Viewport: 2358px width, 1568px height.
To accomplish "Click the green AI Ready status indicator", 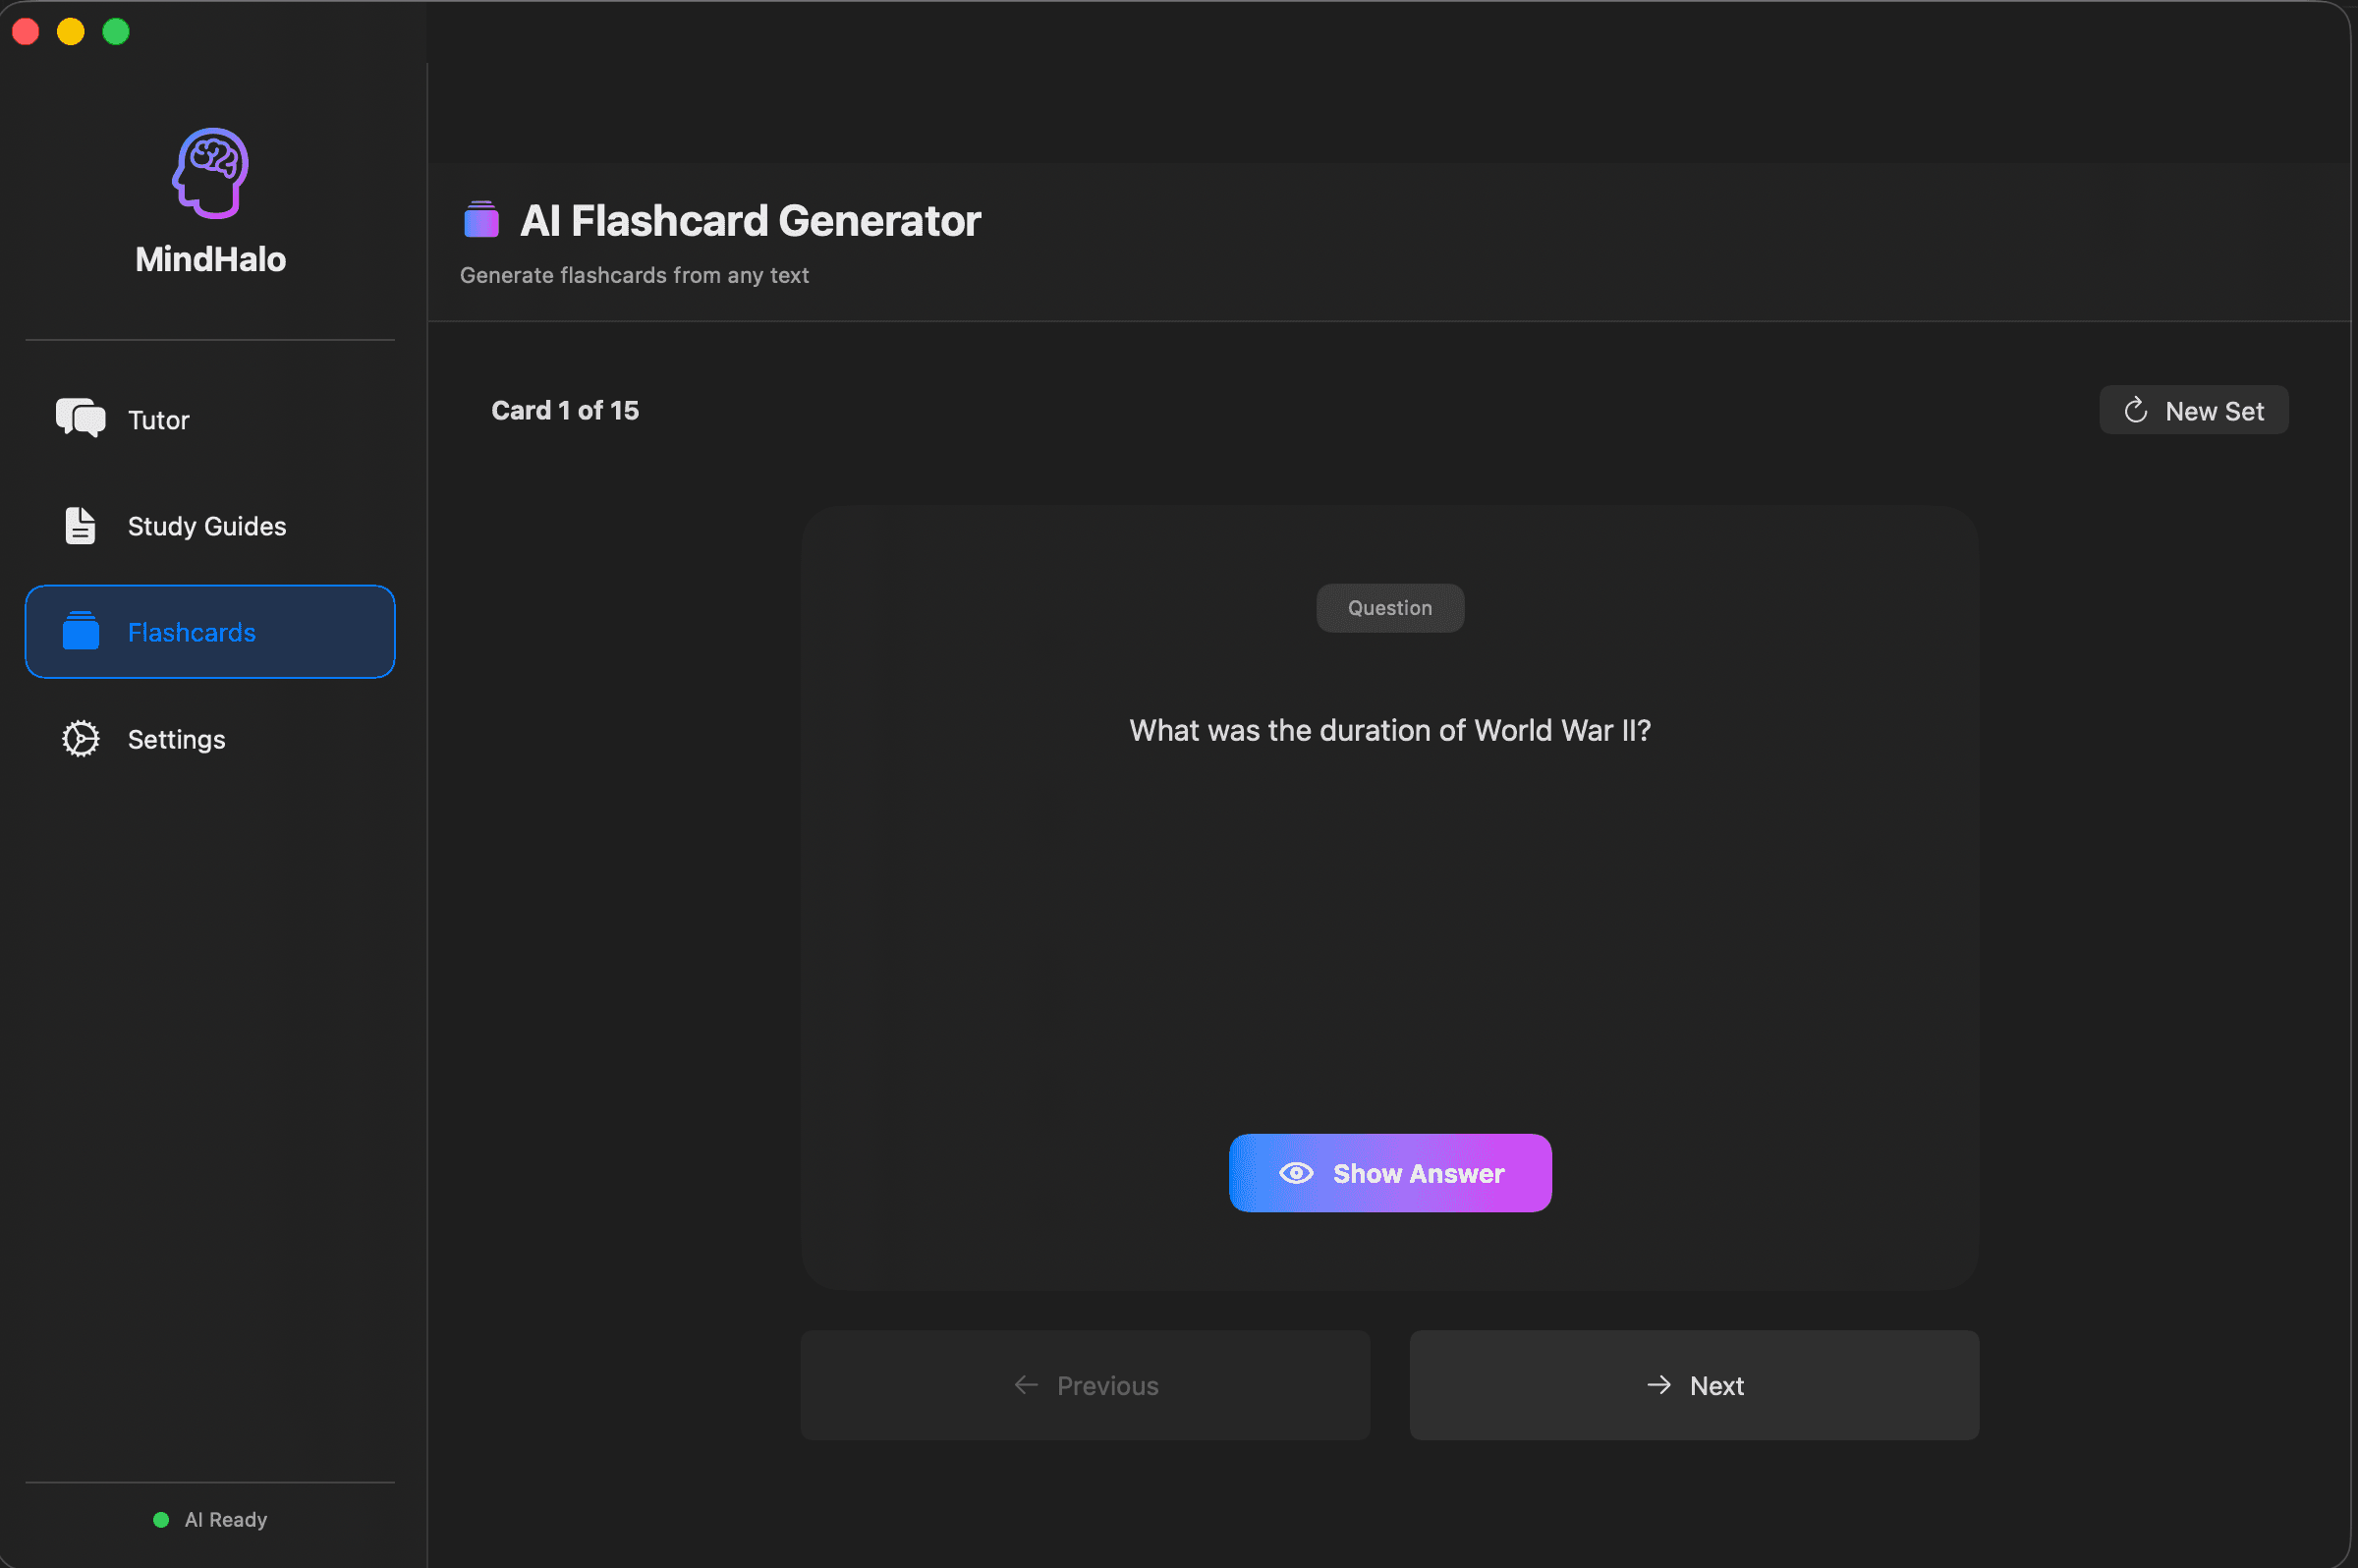I will 160,1519.
